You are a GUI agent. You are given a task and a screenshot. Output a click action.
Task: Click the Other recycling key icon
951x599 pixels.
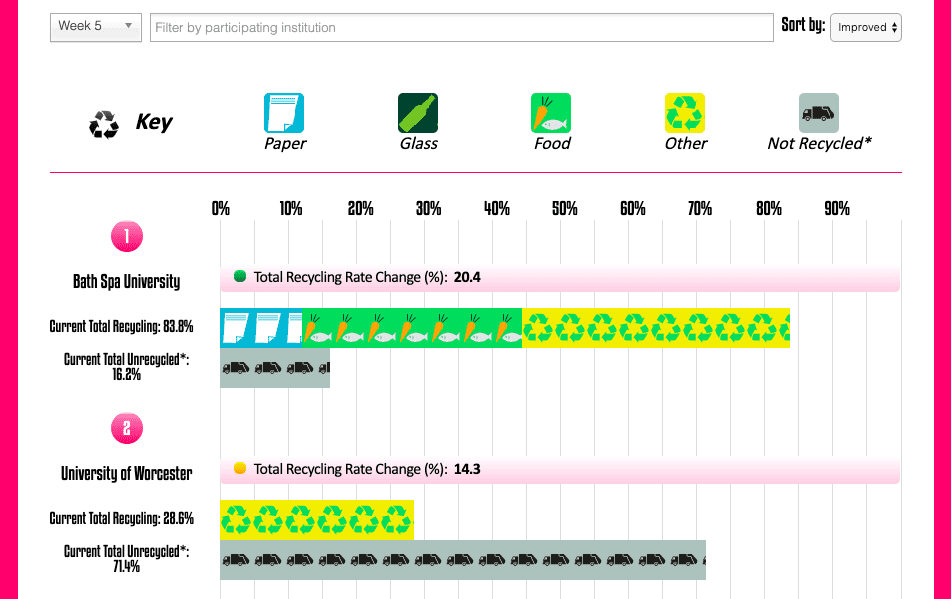click(685, 113)
